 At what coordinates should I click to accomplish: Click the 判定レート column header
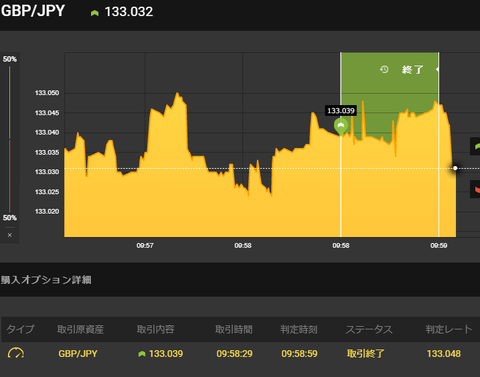[x=449, y=329]
